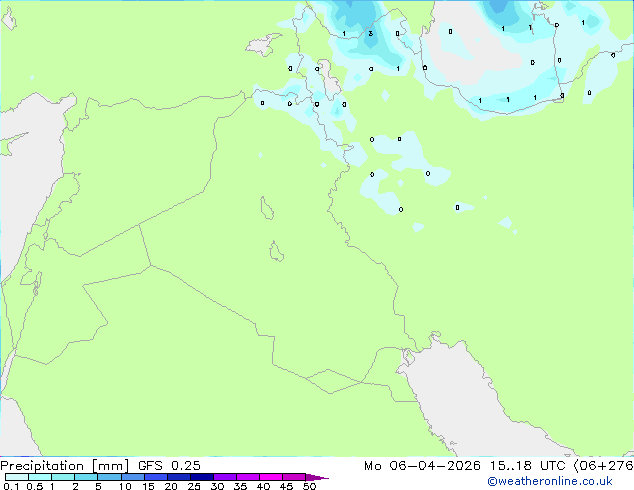Click the legend value '0.5'
The height and width of the screenshot is (490, 634).
click(x=35, y=486)
